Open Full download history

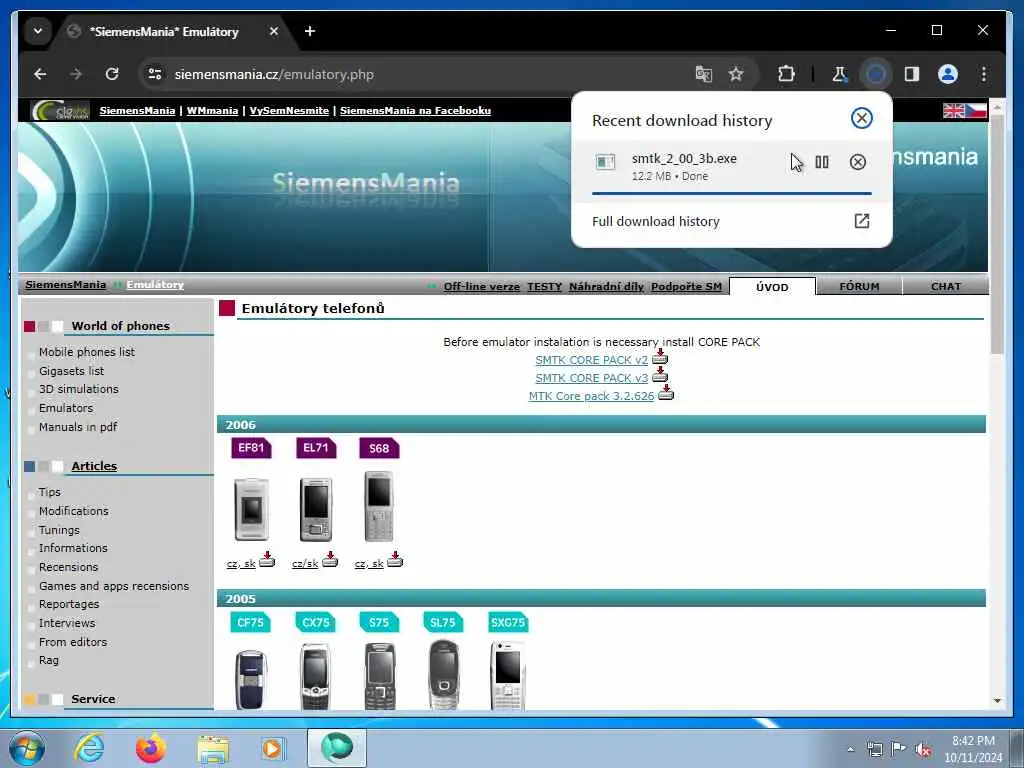tap(731, 221)
